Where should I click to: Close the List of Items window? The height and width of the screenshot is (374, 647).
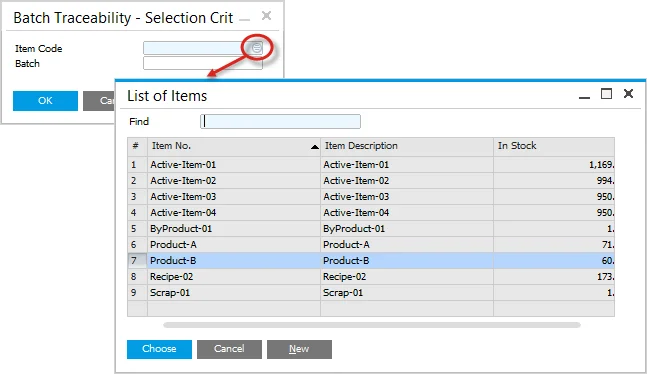[628, 94]
